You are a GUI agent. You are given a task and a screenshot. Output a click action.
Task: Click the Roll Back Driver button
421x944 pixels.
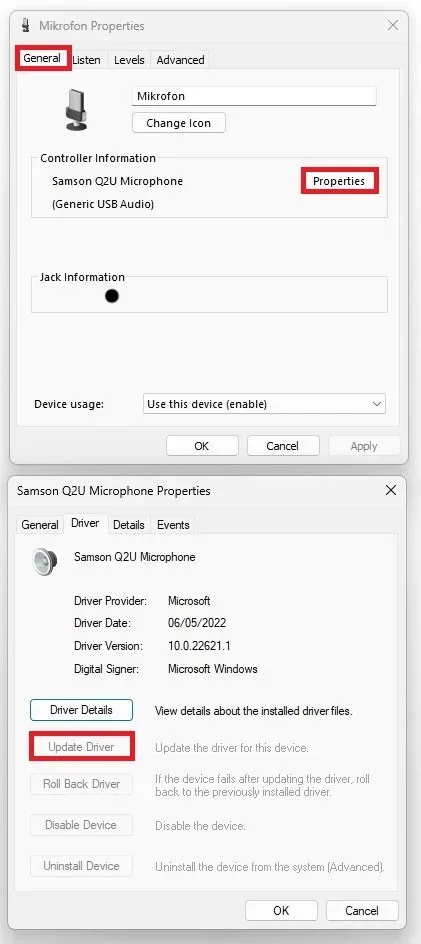(x=81, y=784)
